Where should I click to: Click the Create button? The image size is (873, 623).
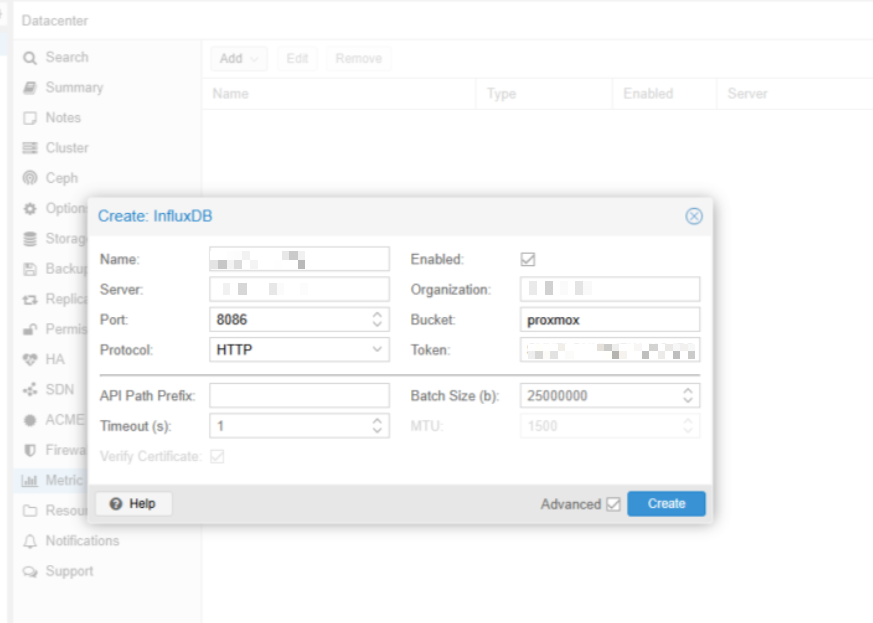pyautogui.click(x=666, y=504)
